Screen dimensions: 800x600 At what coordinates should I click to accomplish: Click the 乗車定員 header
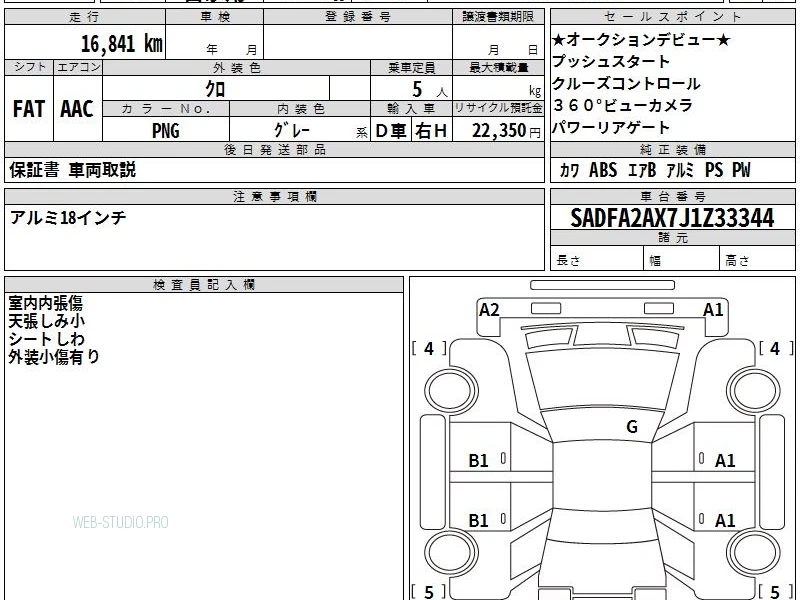point(411,67)
